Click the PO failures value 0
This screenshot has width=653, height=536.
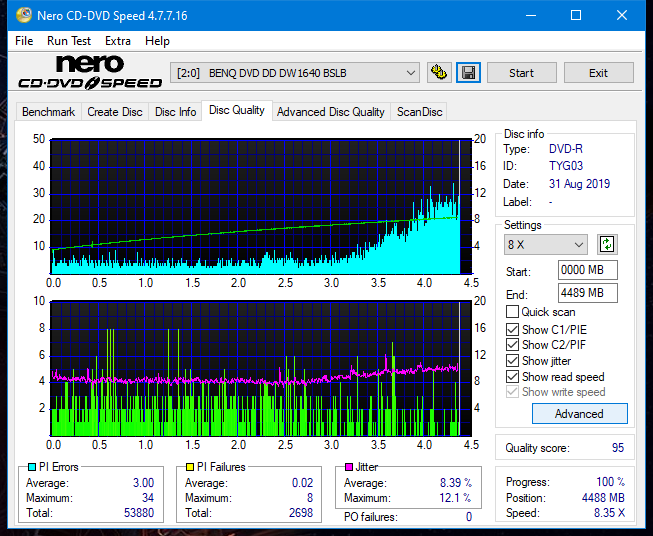point(469,517)
